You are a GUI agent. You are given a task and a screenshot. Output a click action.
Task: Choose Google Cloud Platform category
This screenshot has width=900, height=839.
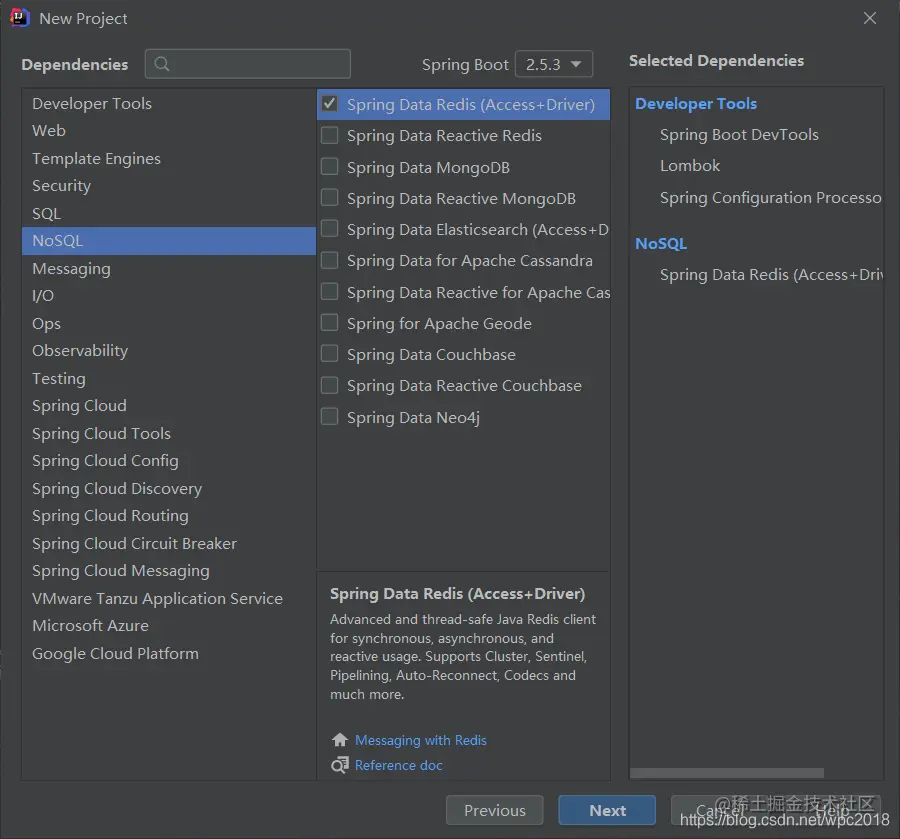169,654
